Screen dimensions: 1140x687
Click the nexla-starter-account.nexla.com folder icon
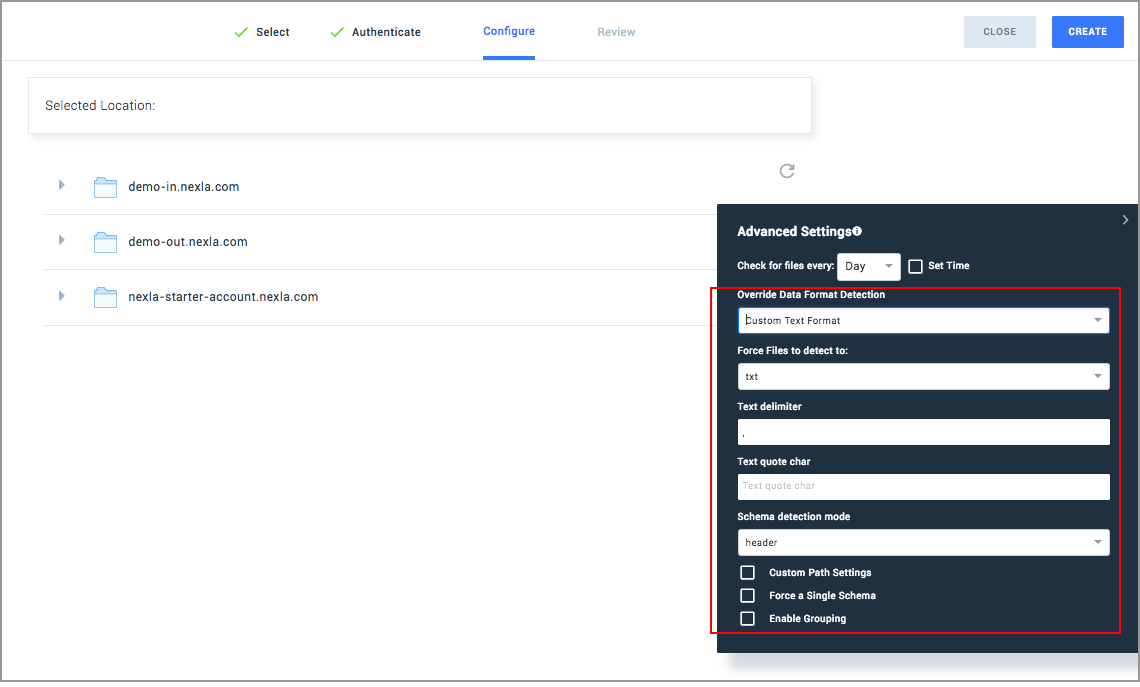(x=105, y=297)
